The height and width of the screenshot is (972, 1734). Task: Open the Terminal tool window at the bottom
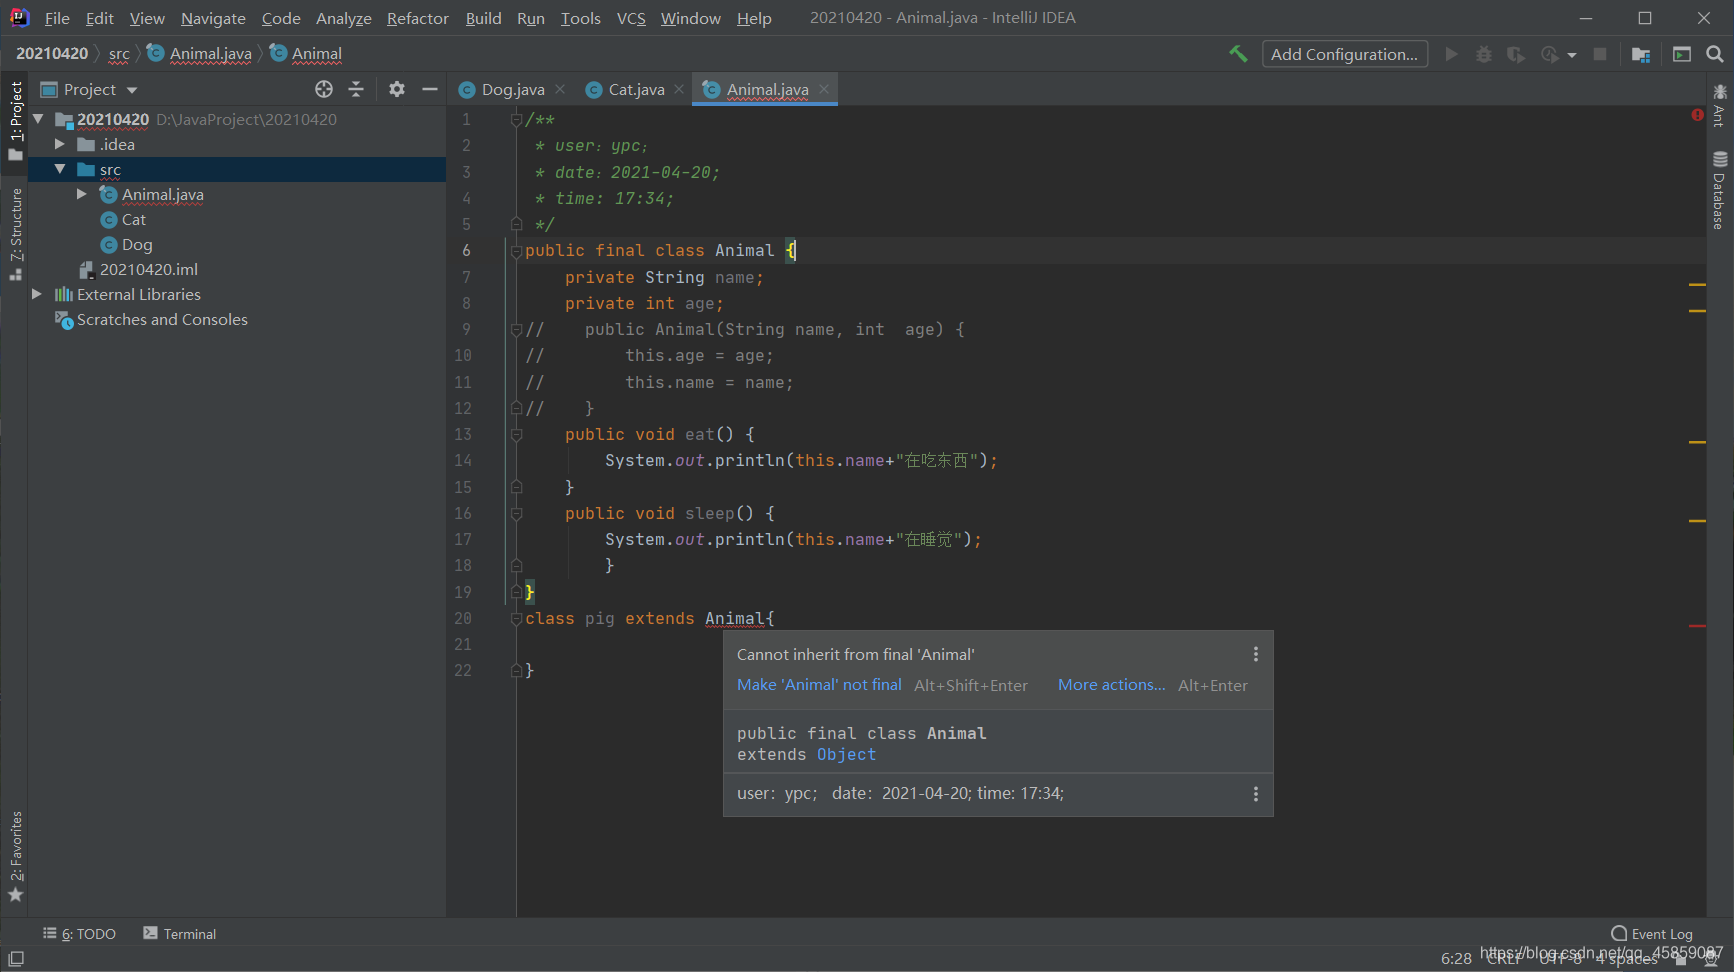pyautogui.click(x=180, y=933)
